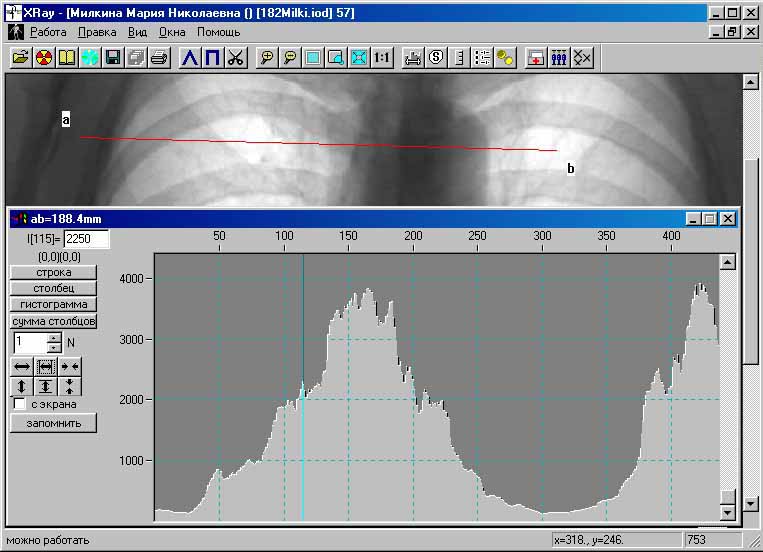Open the Правка menu
Image resolution: width=763 pixels, height=552 pixels.
click(x=97, y=32)
